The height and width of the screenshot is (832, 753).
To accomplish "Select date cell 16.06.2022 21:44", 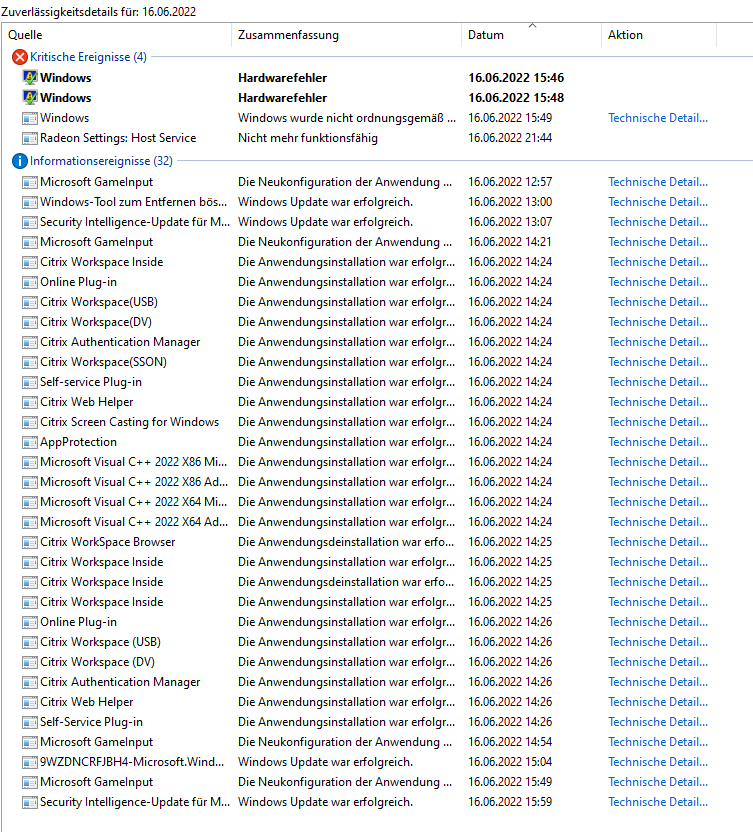I will pyautogui.click(x=510, y=138).
